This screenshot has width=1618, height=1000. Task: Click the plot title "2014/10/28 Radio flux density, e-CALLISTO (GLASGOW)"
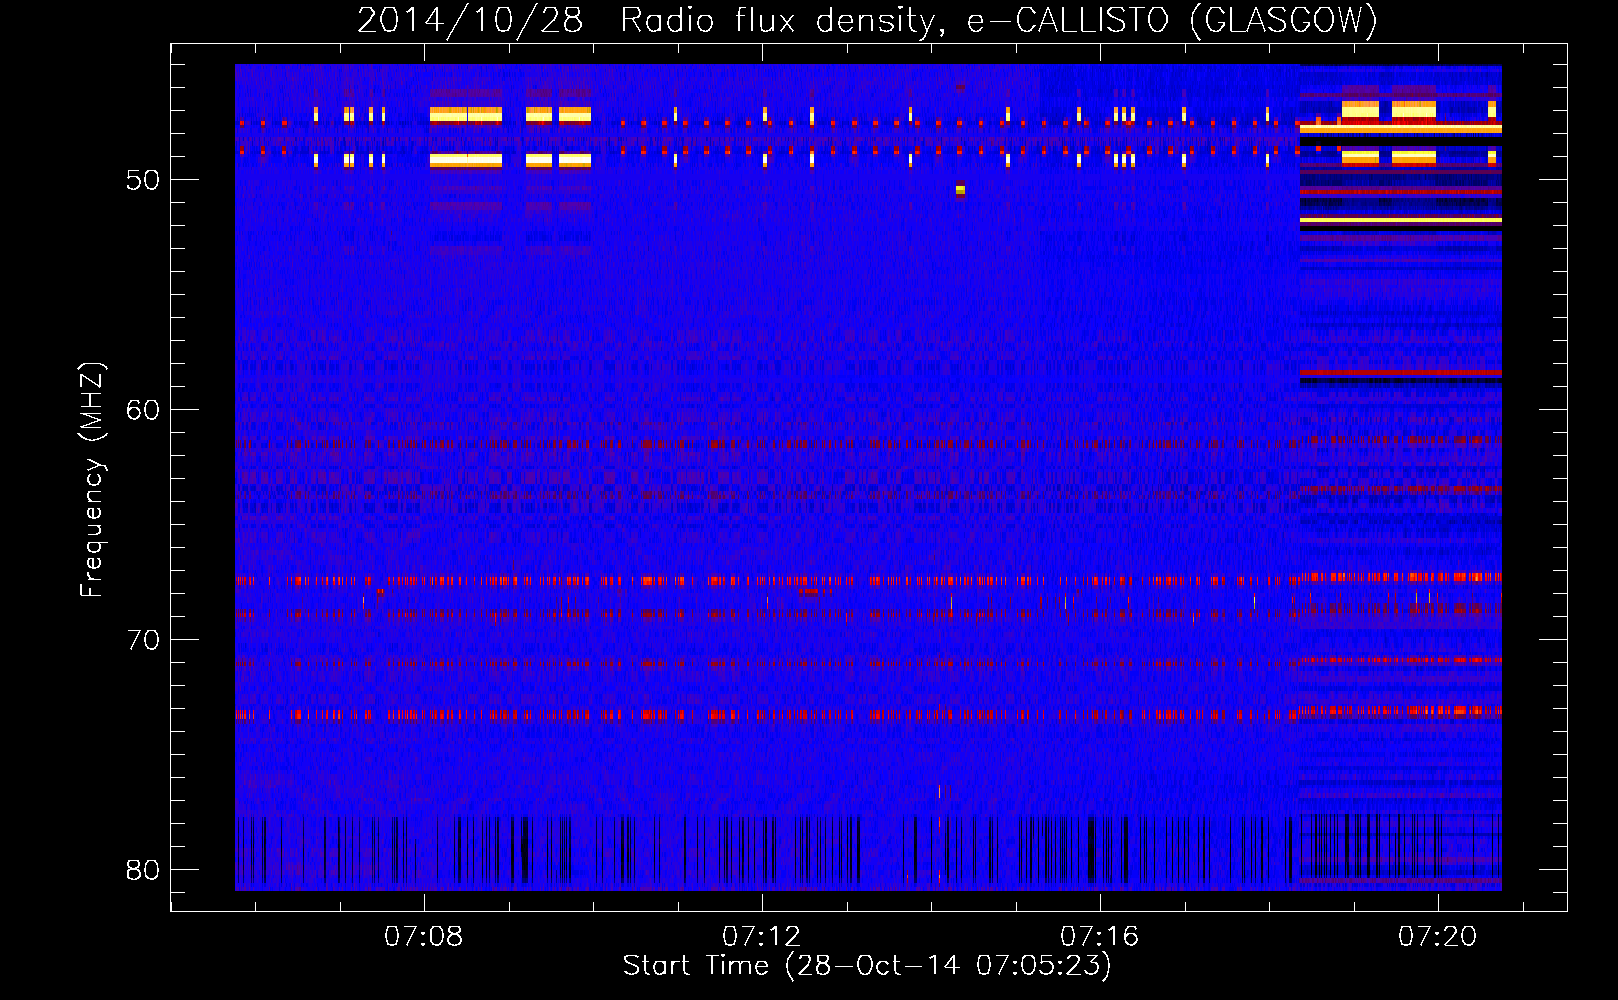867,20
